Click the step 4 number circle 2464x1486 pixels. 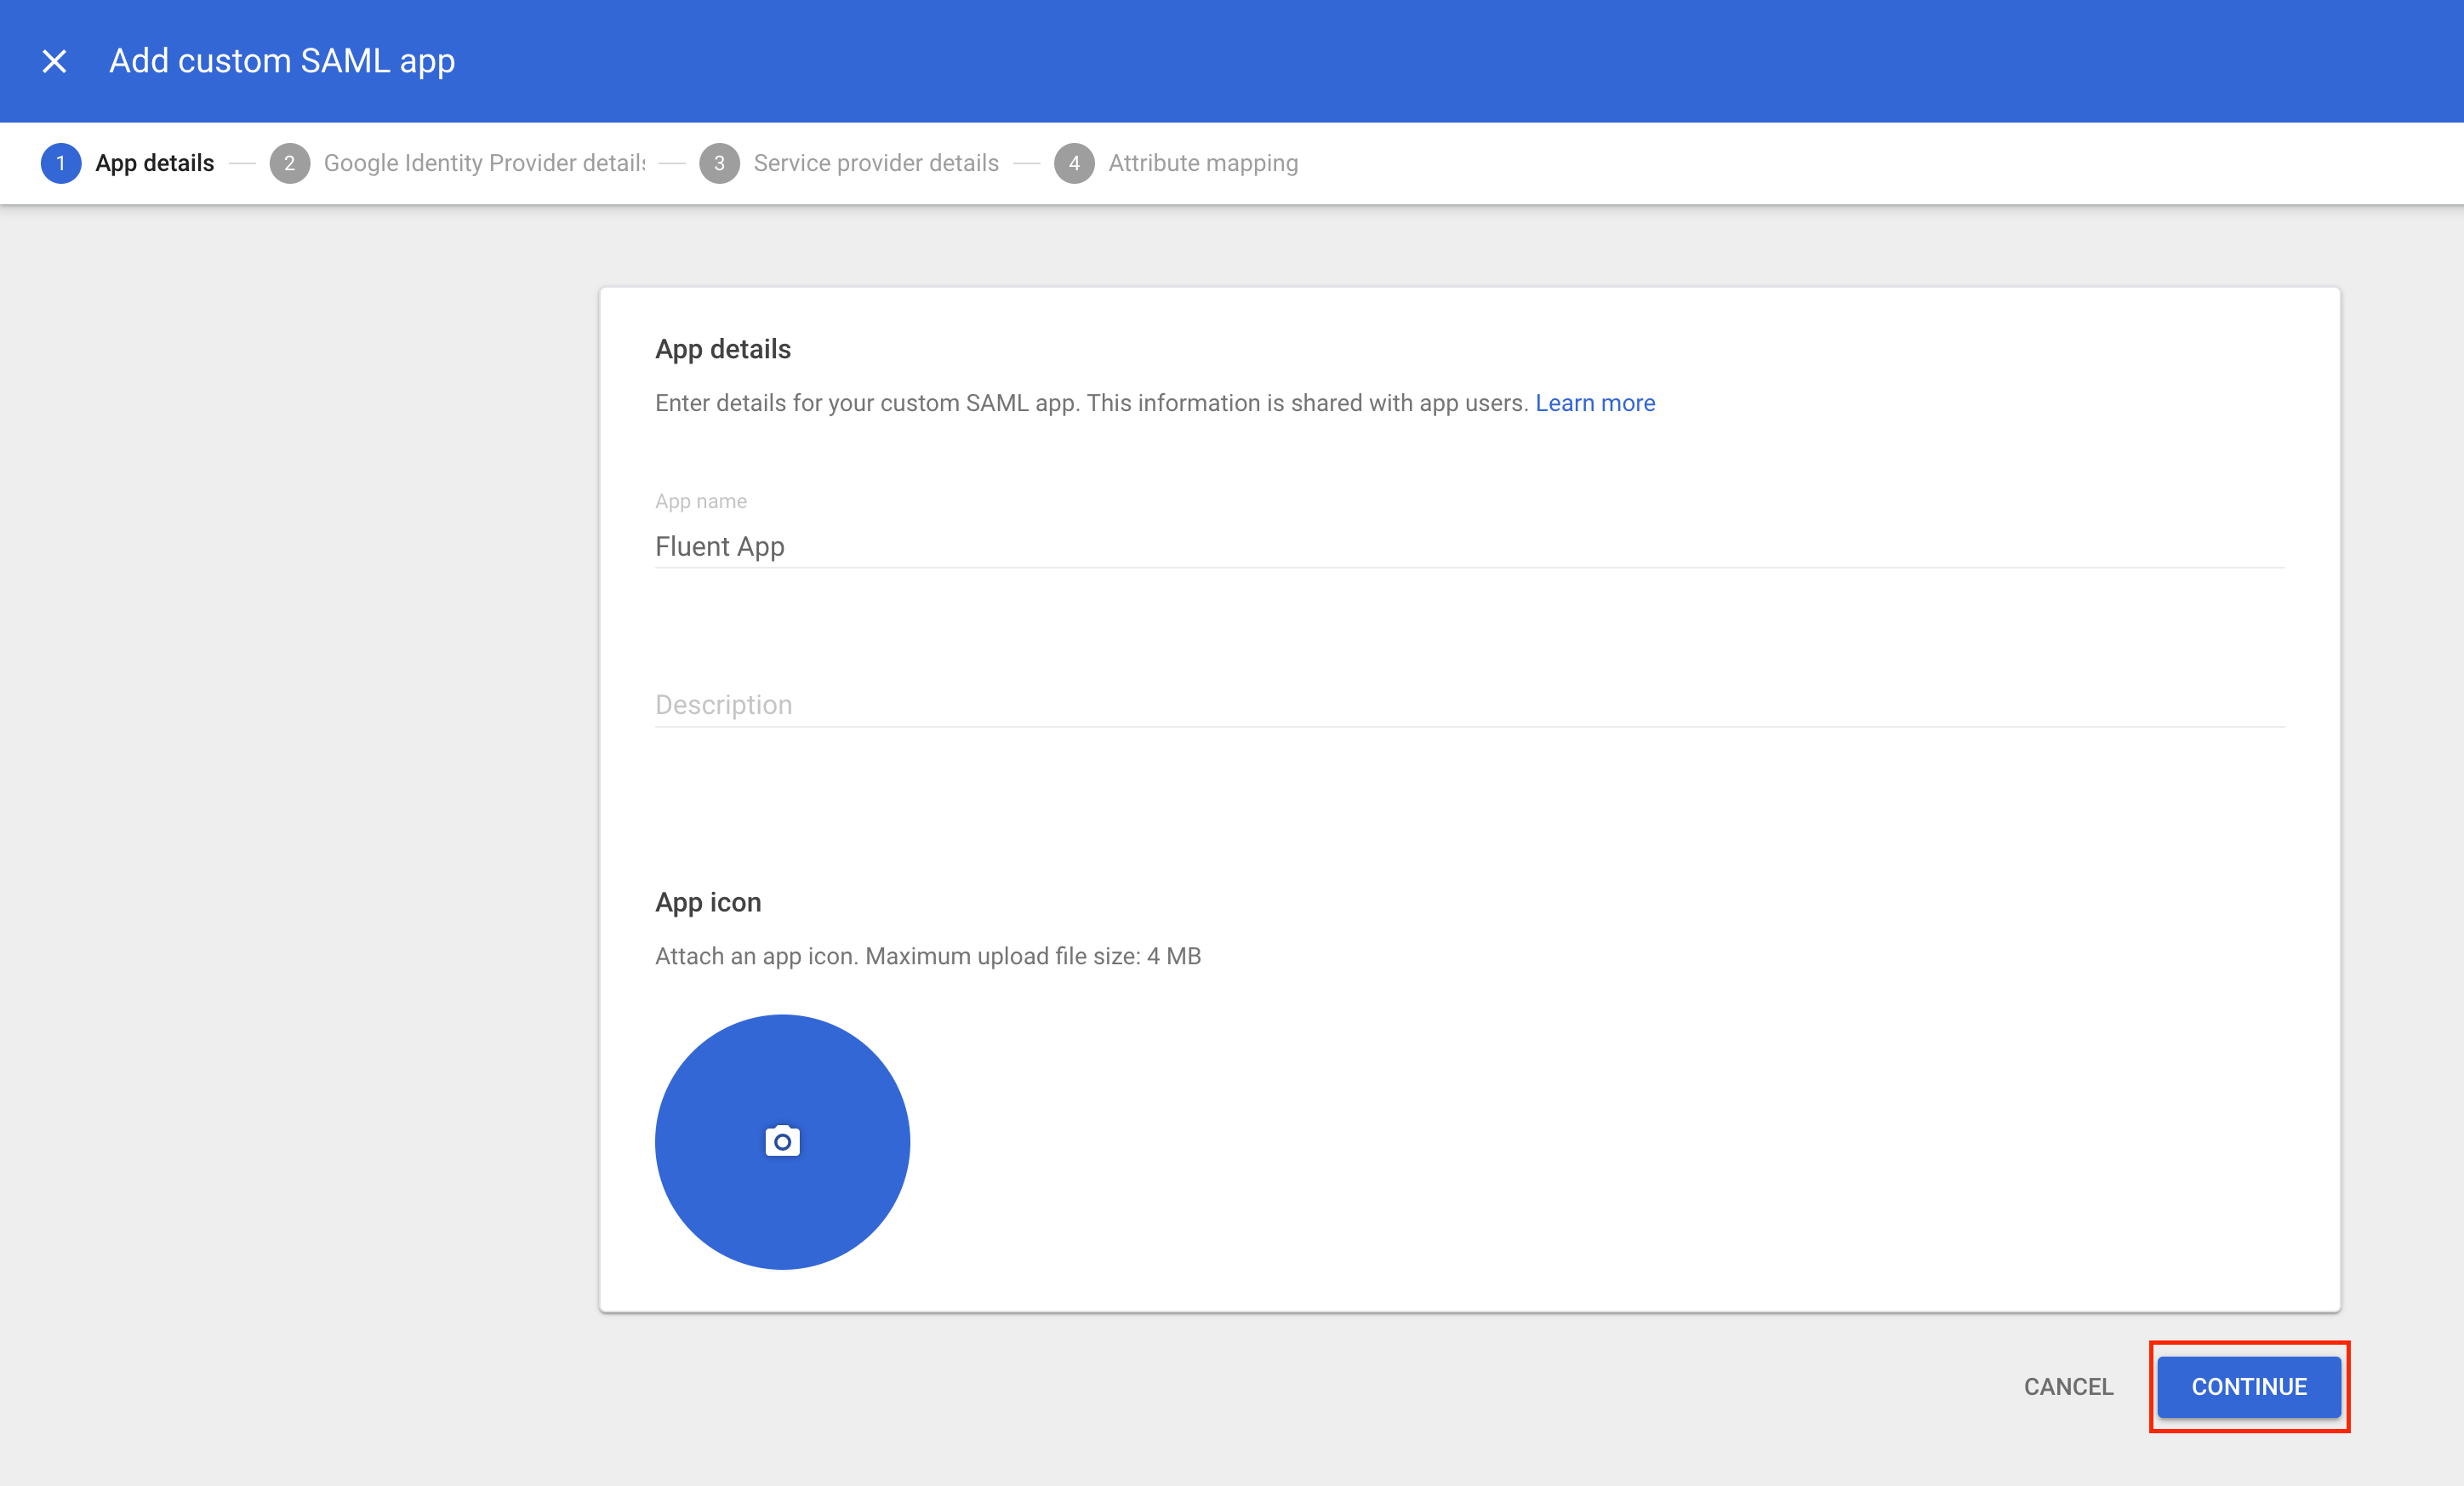tap(1074, 163)
